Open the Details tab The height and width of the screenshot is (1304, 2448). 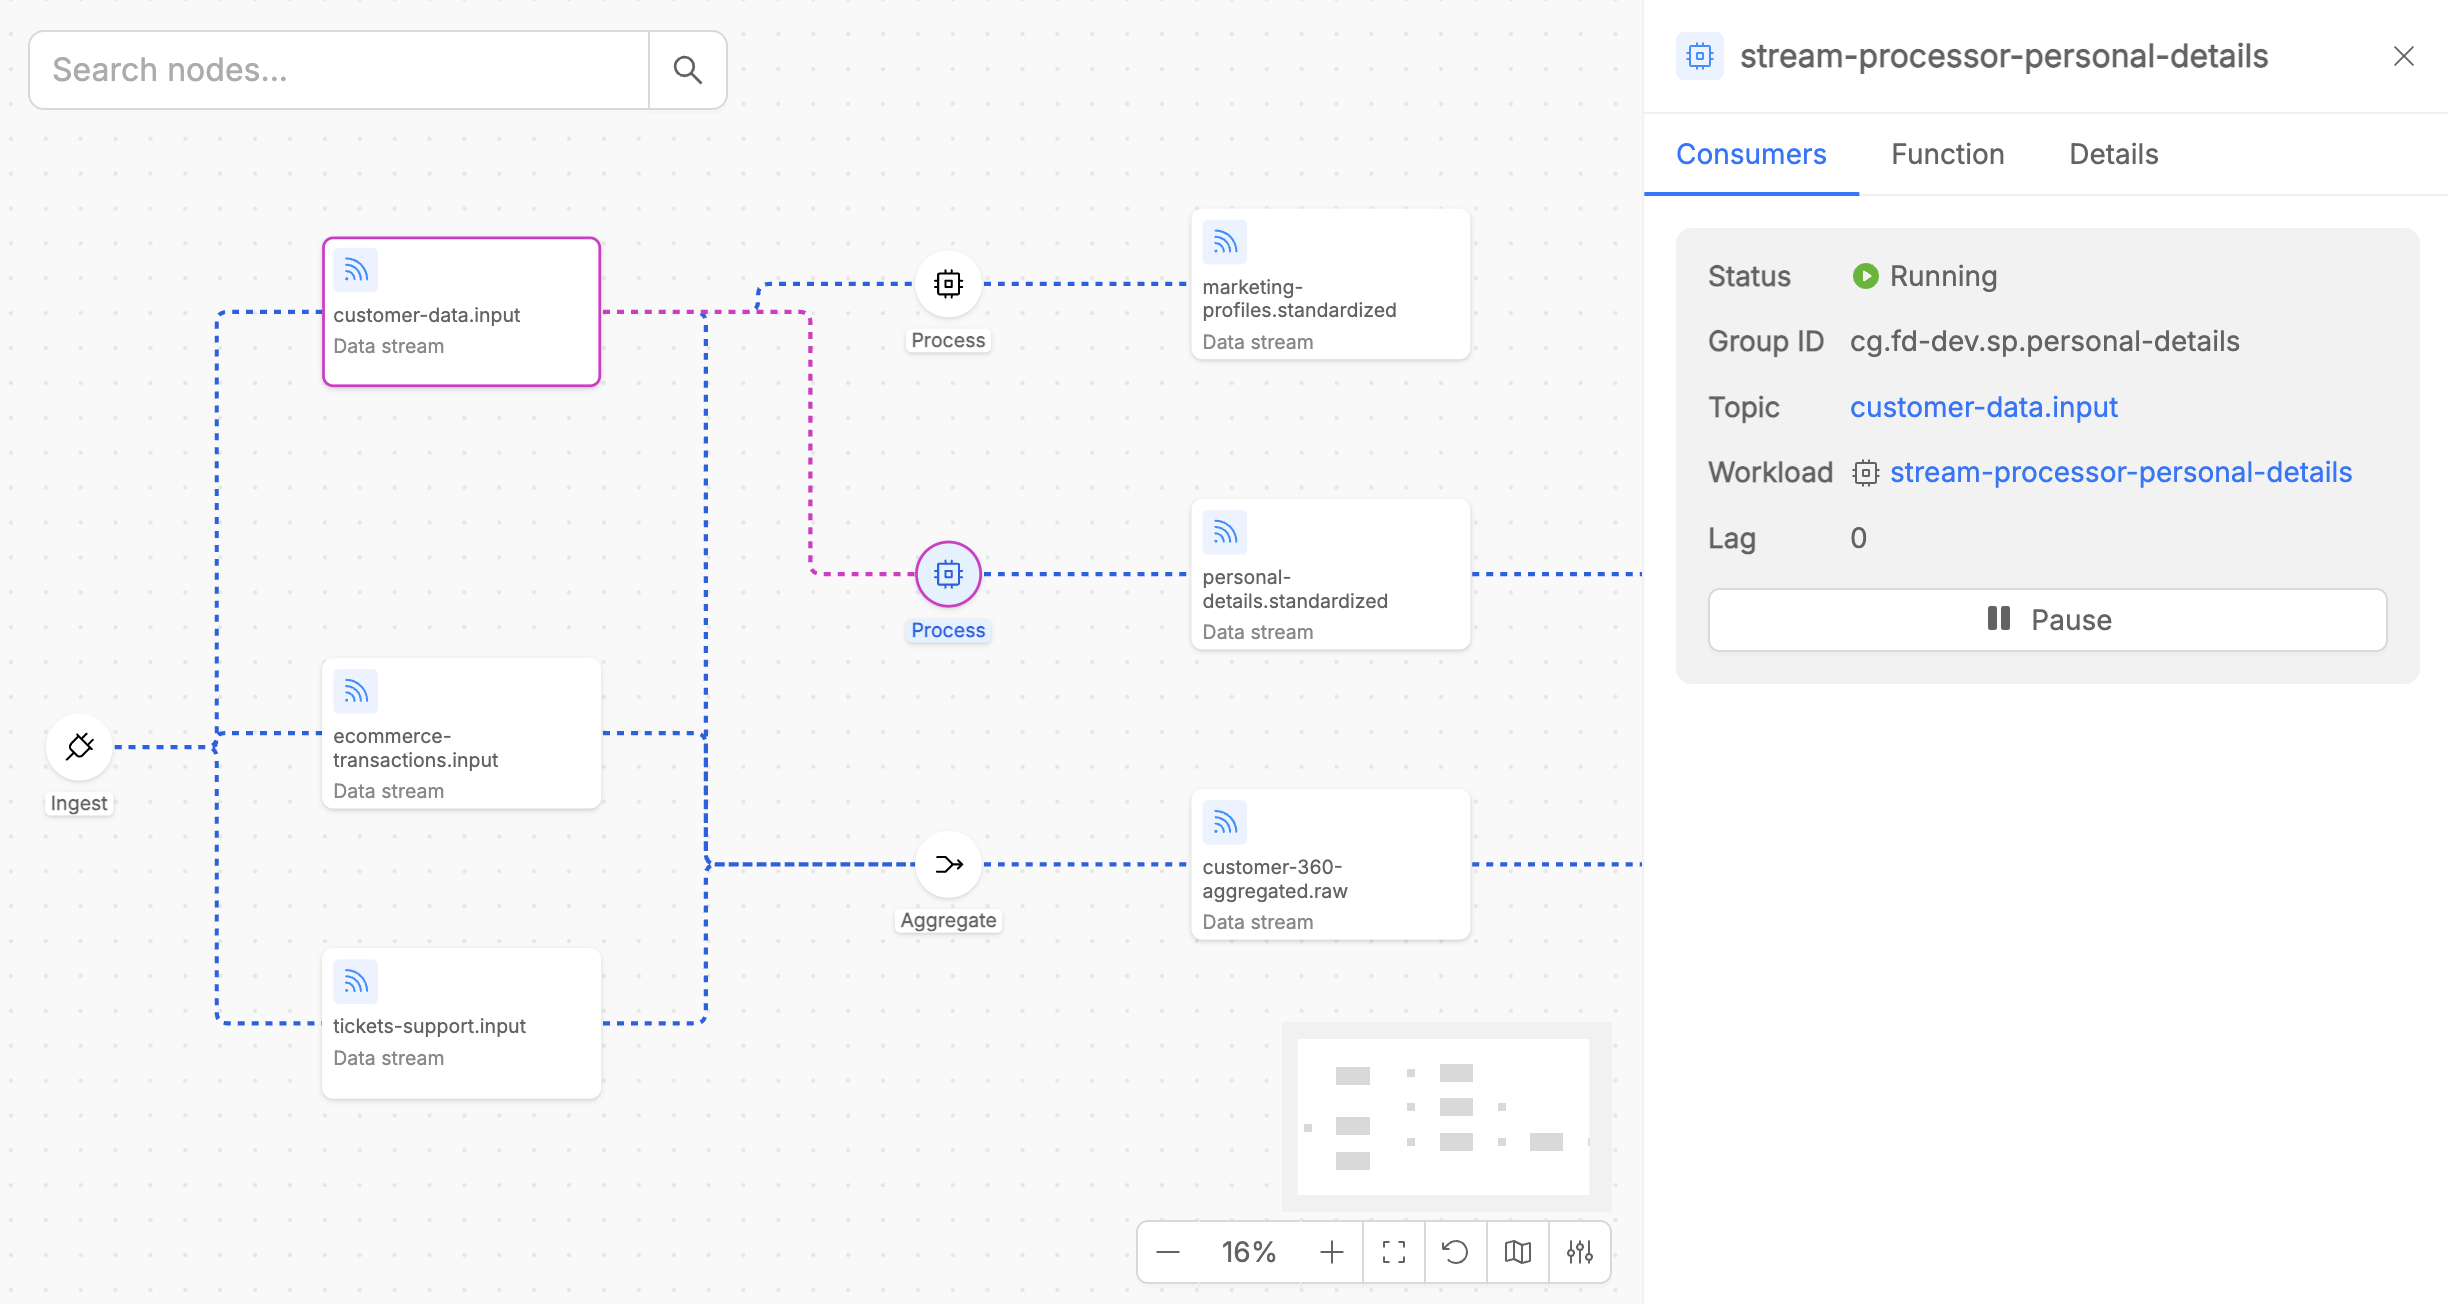(x=2113, y=154)
